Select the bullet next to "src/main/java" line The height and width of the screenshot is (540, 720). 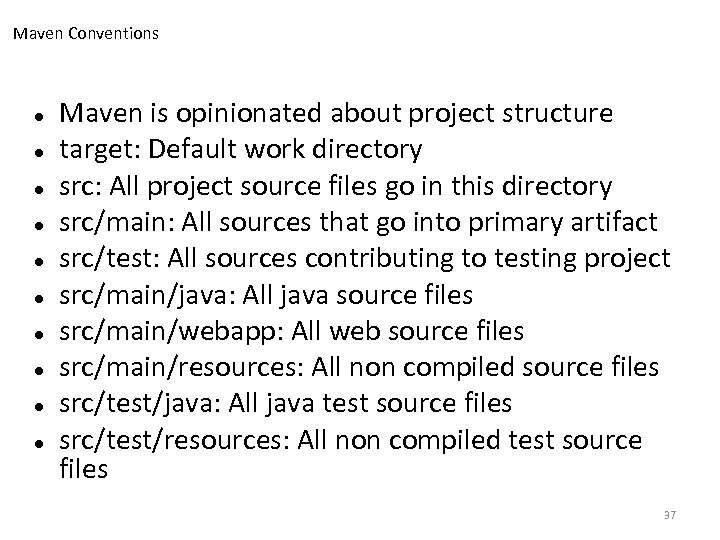pyautogui.click(x=35, y=296)
